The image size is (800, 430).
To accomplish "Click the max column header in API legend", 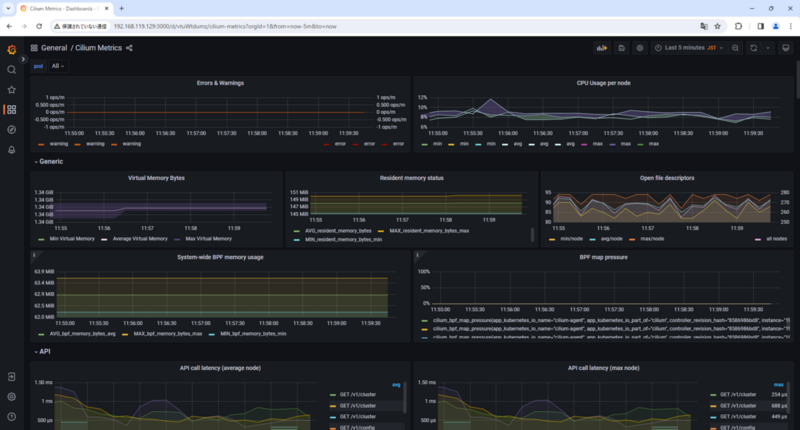I will (x=778, y=385).
